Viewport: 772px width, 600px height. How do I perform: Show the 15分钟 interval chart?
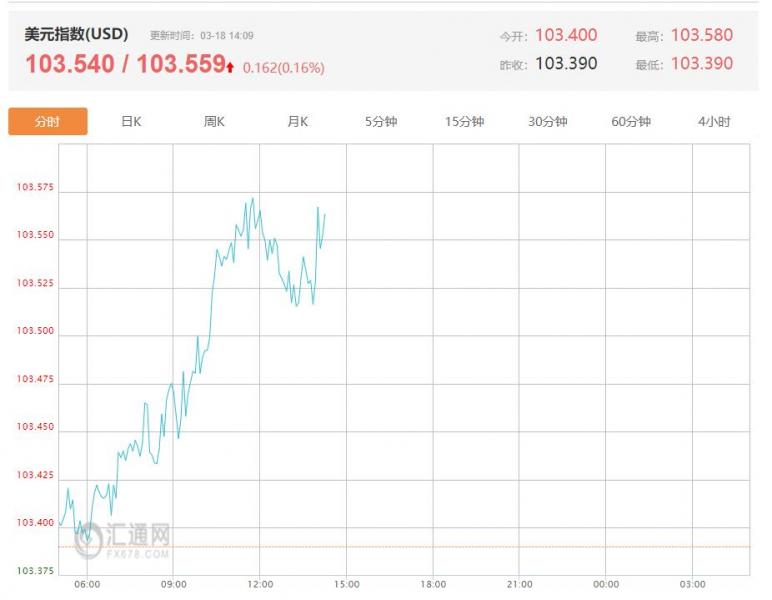(464, 122)
